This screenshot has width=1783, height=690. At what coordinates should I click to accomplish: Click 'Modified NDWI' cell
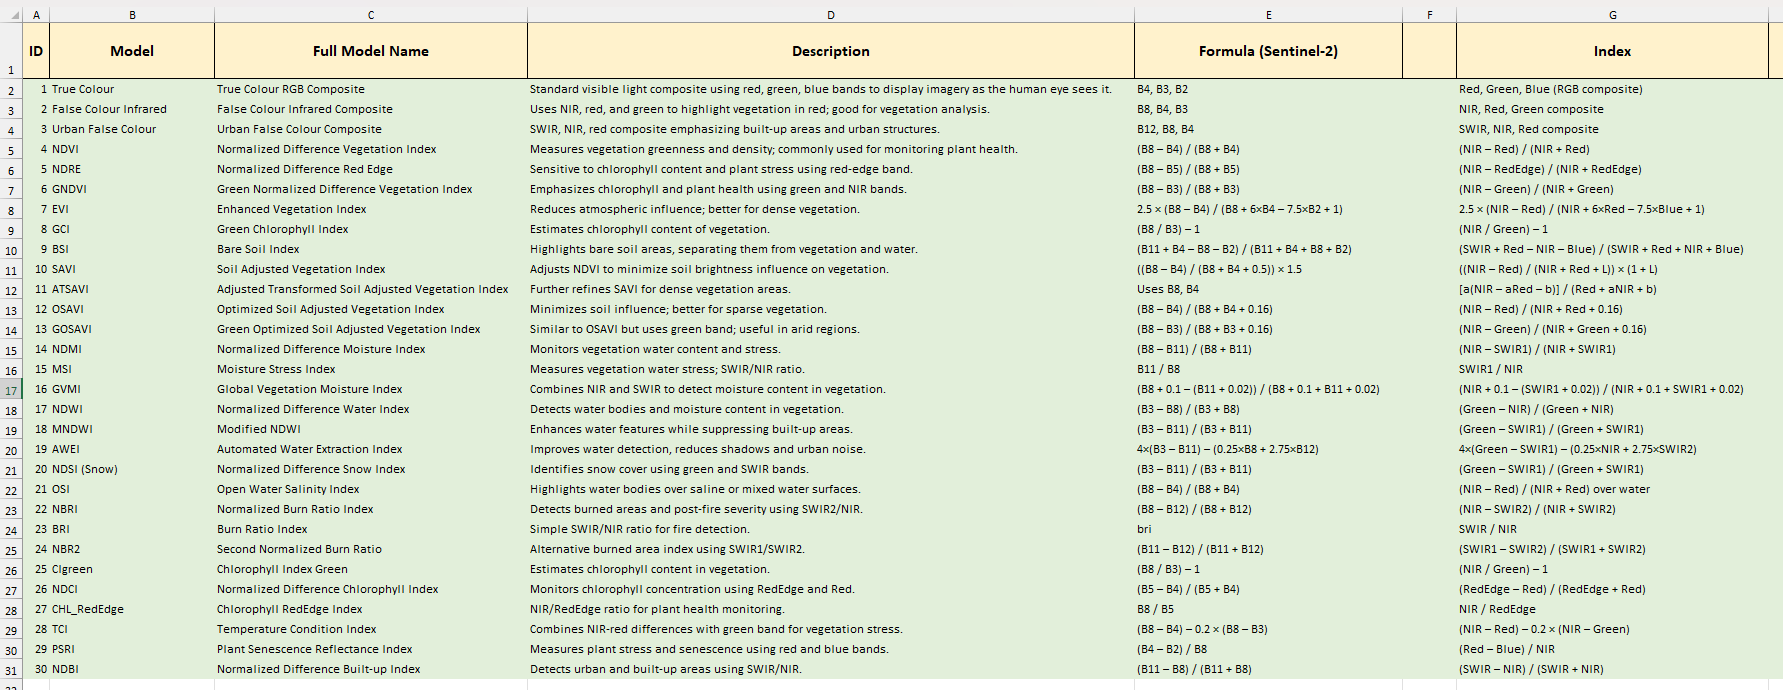tap(371, 429)
